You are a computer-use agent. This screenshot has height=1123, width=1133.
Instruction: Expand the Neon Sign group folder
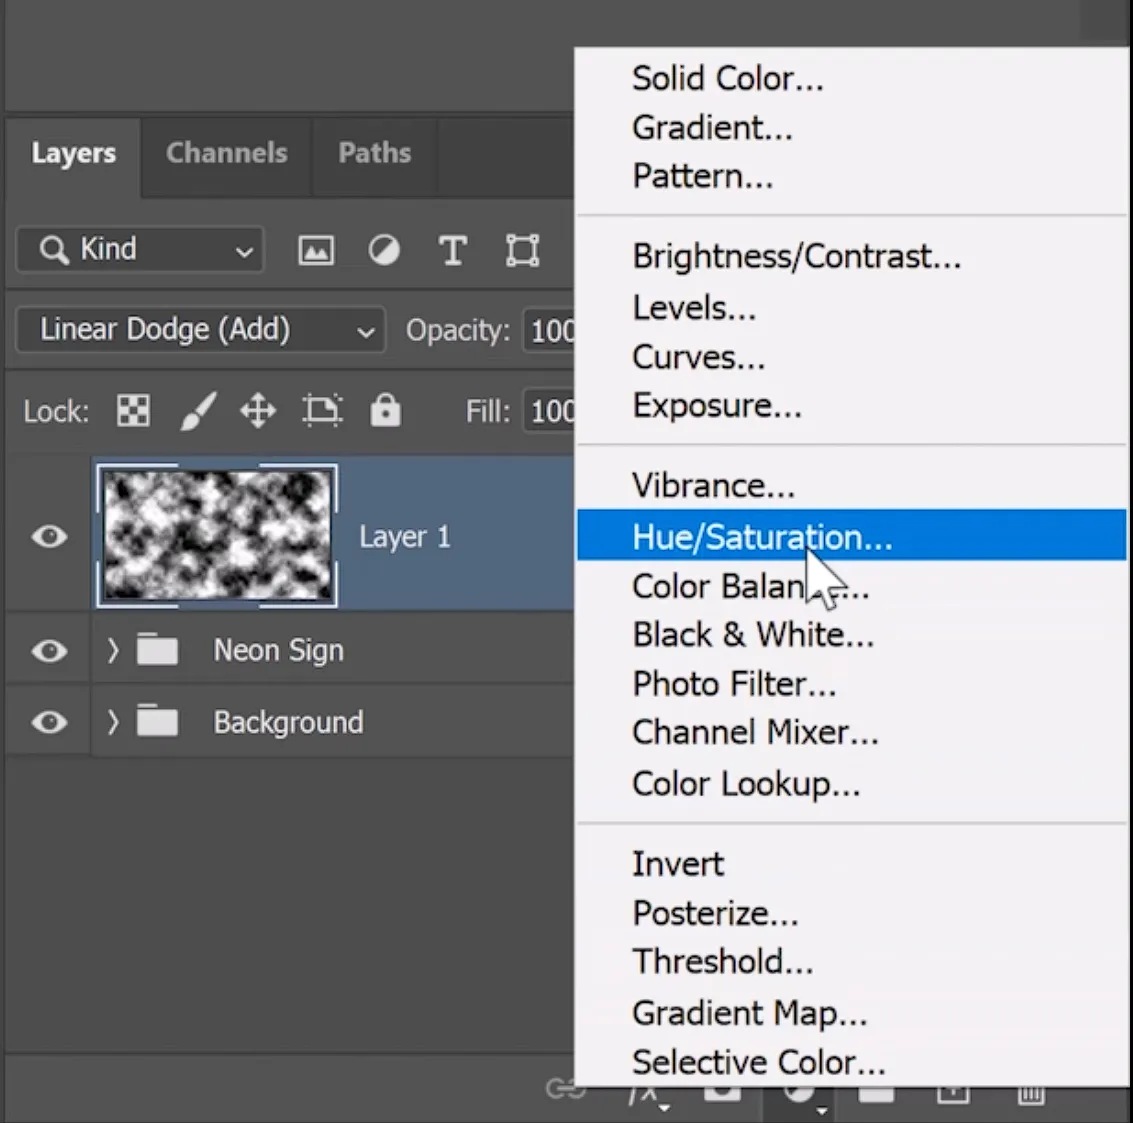113,651
